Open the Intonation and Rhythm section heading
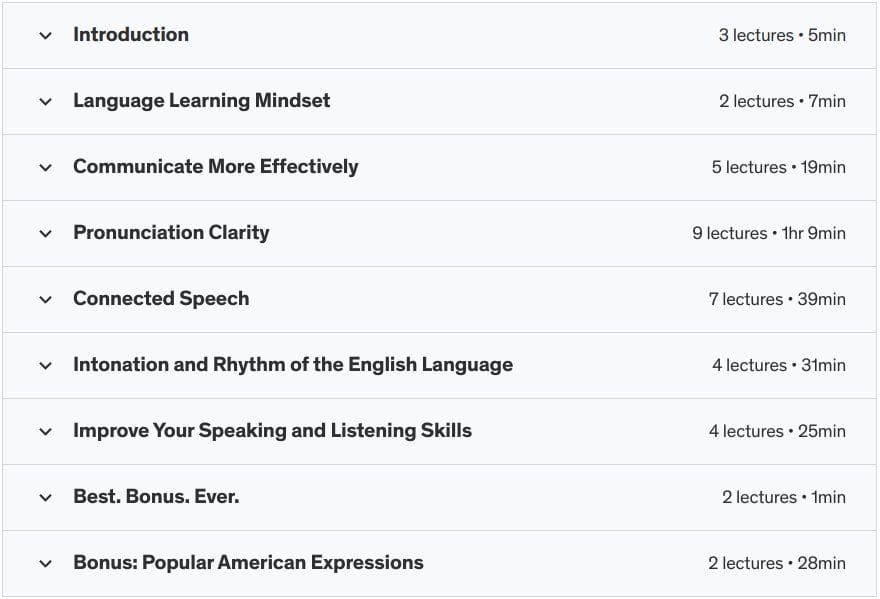Screen dimensions: 880x599 click(292, 365)
